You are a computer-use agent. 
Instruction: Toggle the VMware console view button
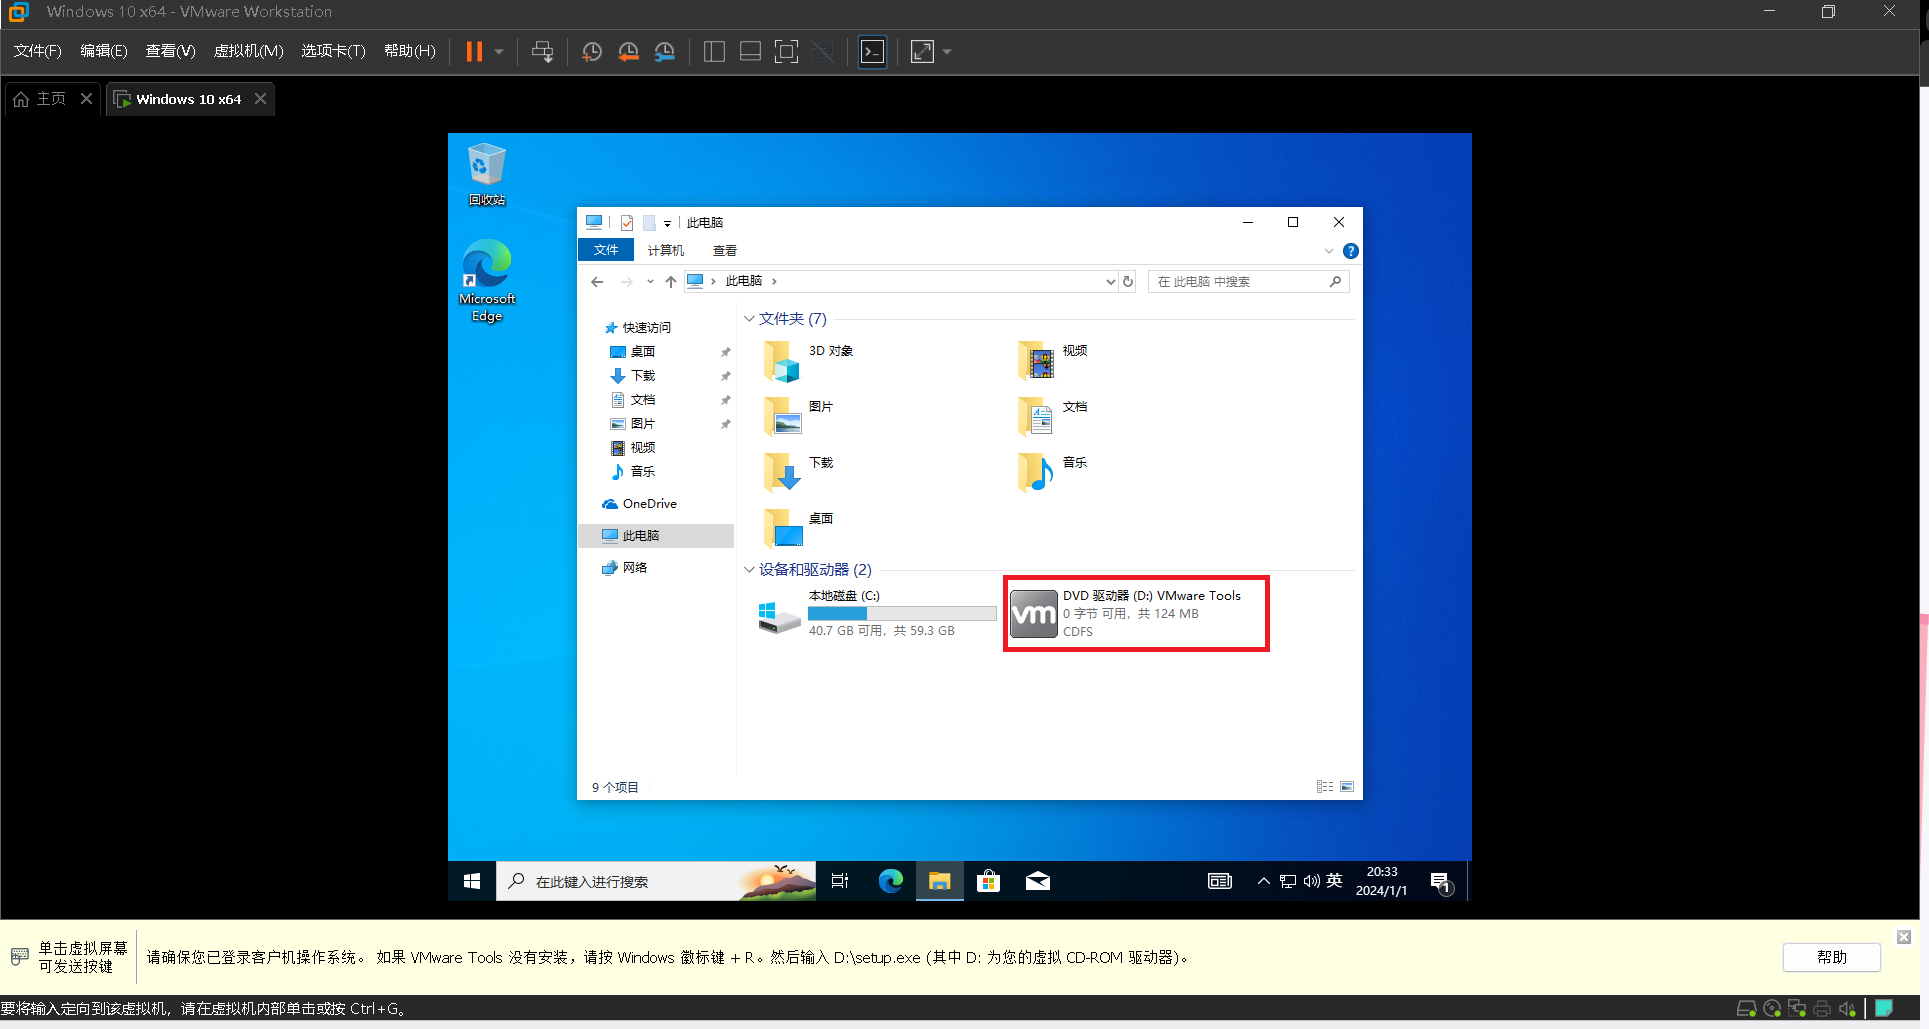(x=873, y=51)
